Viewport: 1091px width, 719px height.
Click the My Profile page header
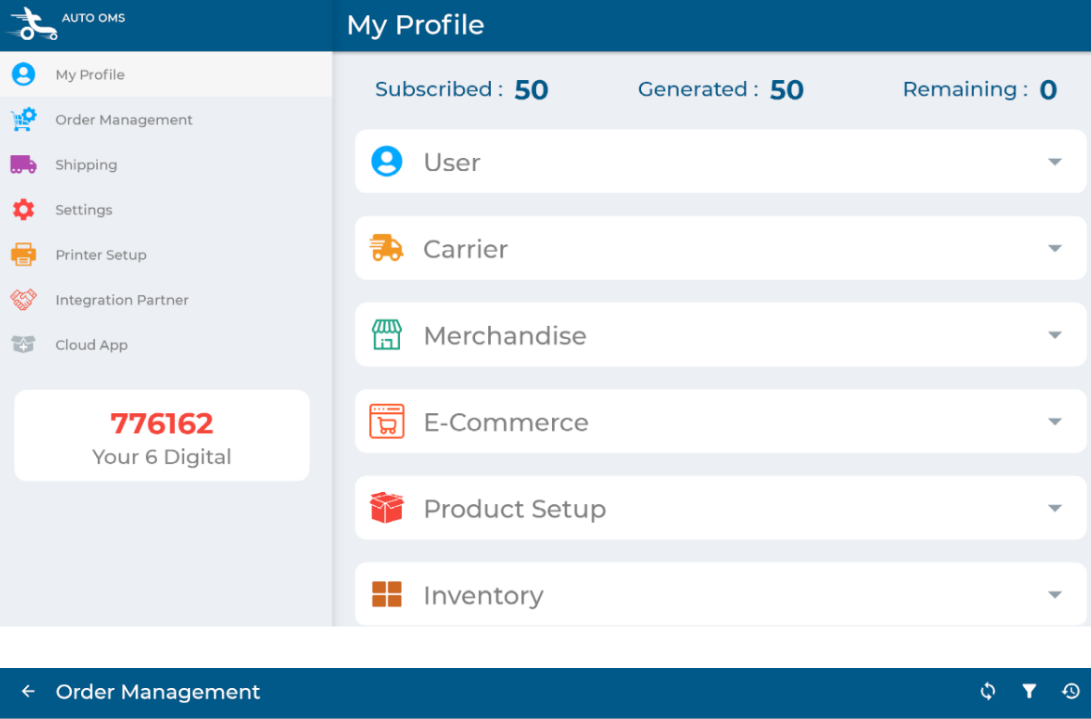(415, 25)
